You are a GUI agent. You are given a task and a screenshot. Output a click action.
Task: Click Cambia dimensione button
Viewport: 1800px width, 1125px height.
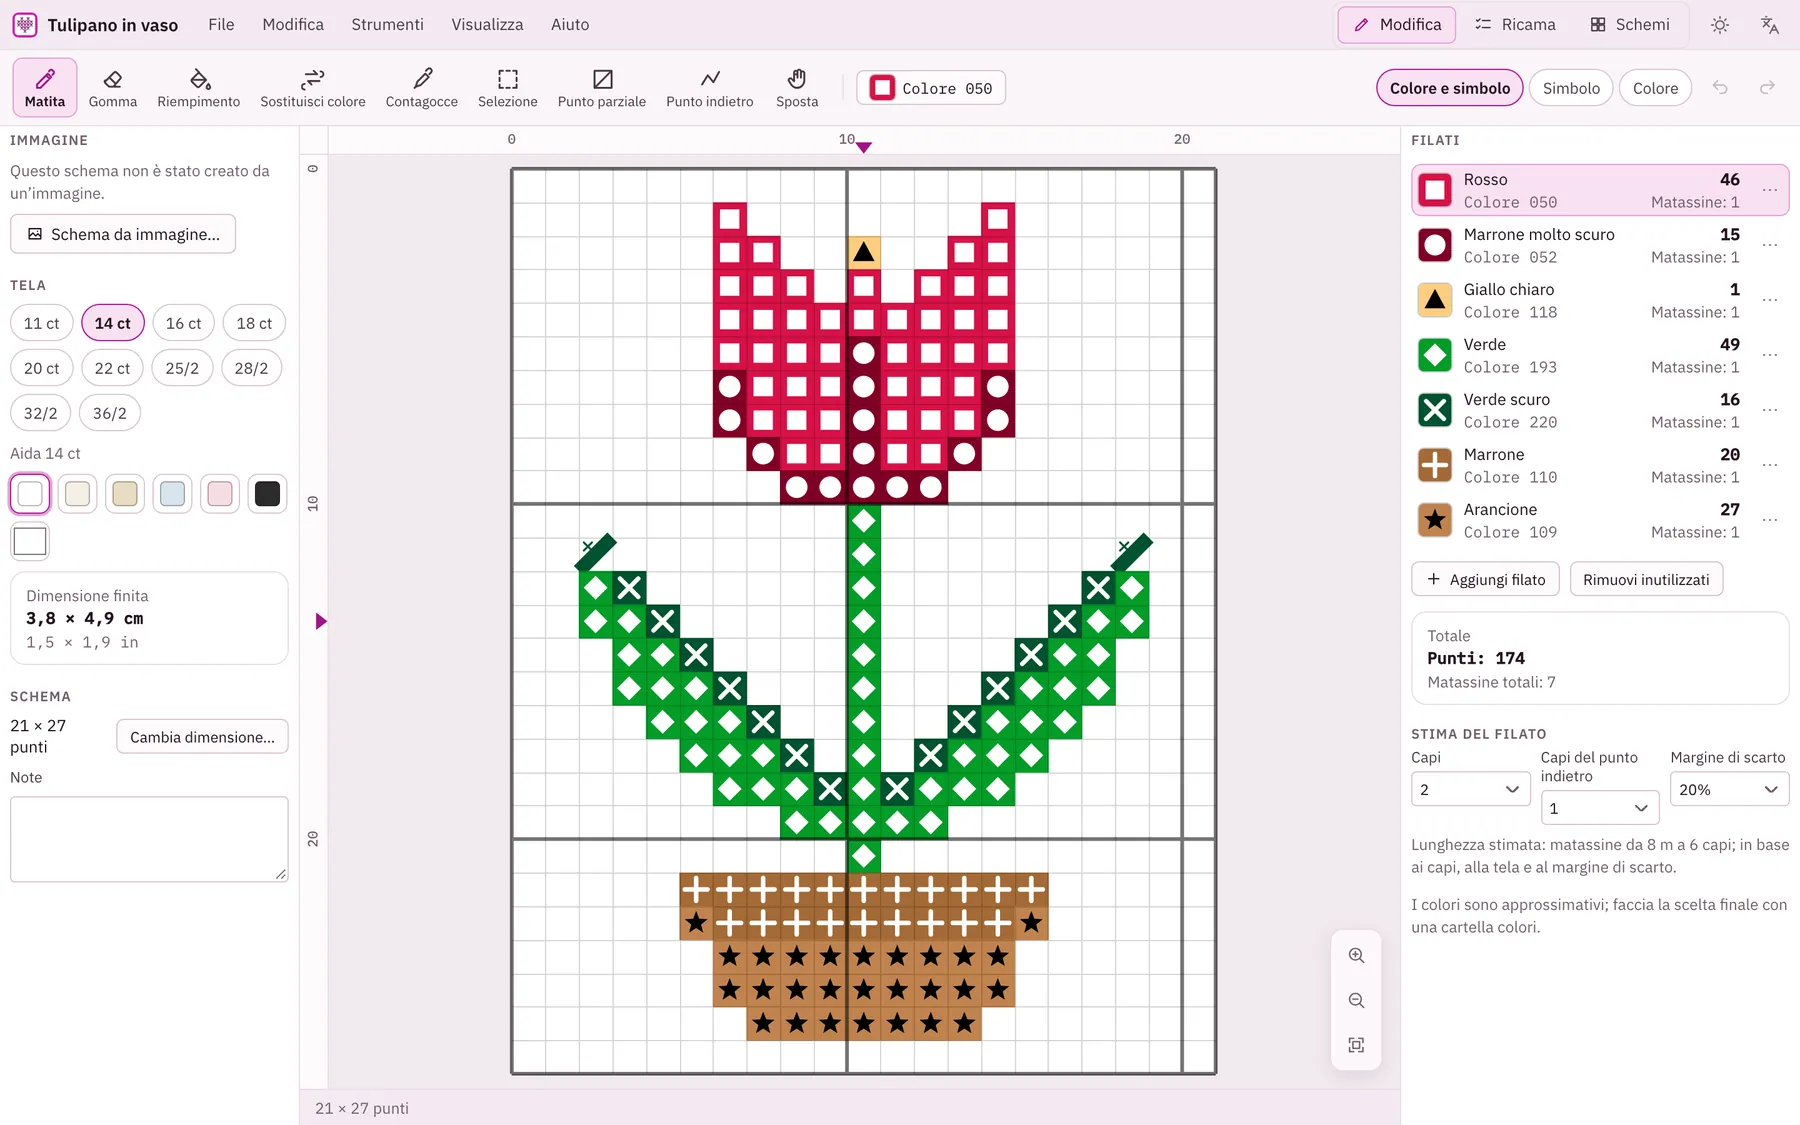click(202, 737)
